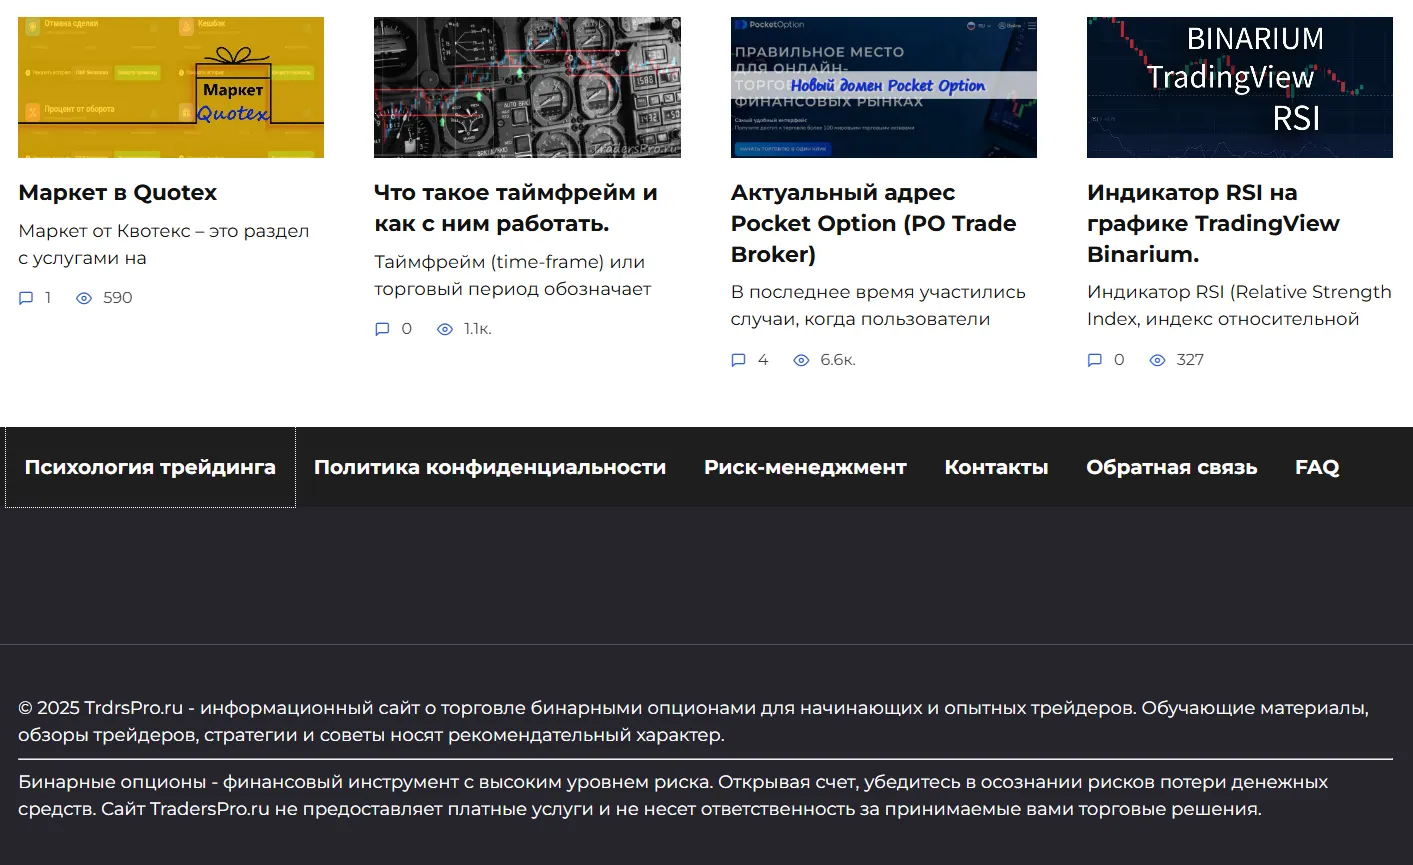1413x865 pixels.
Task: Click comment icon under RSI indicator article
Action: coord(1095,360)
